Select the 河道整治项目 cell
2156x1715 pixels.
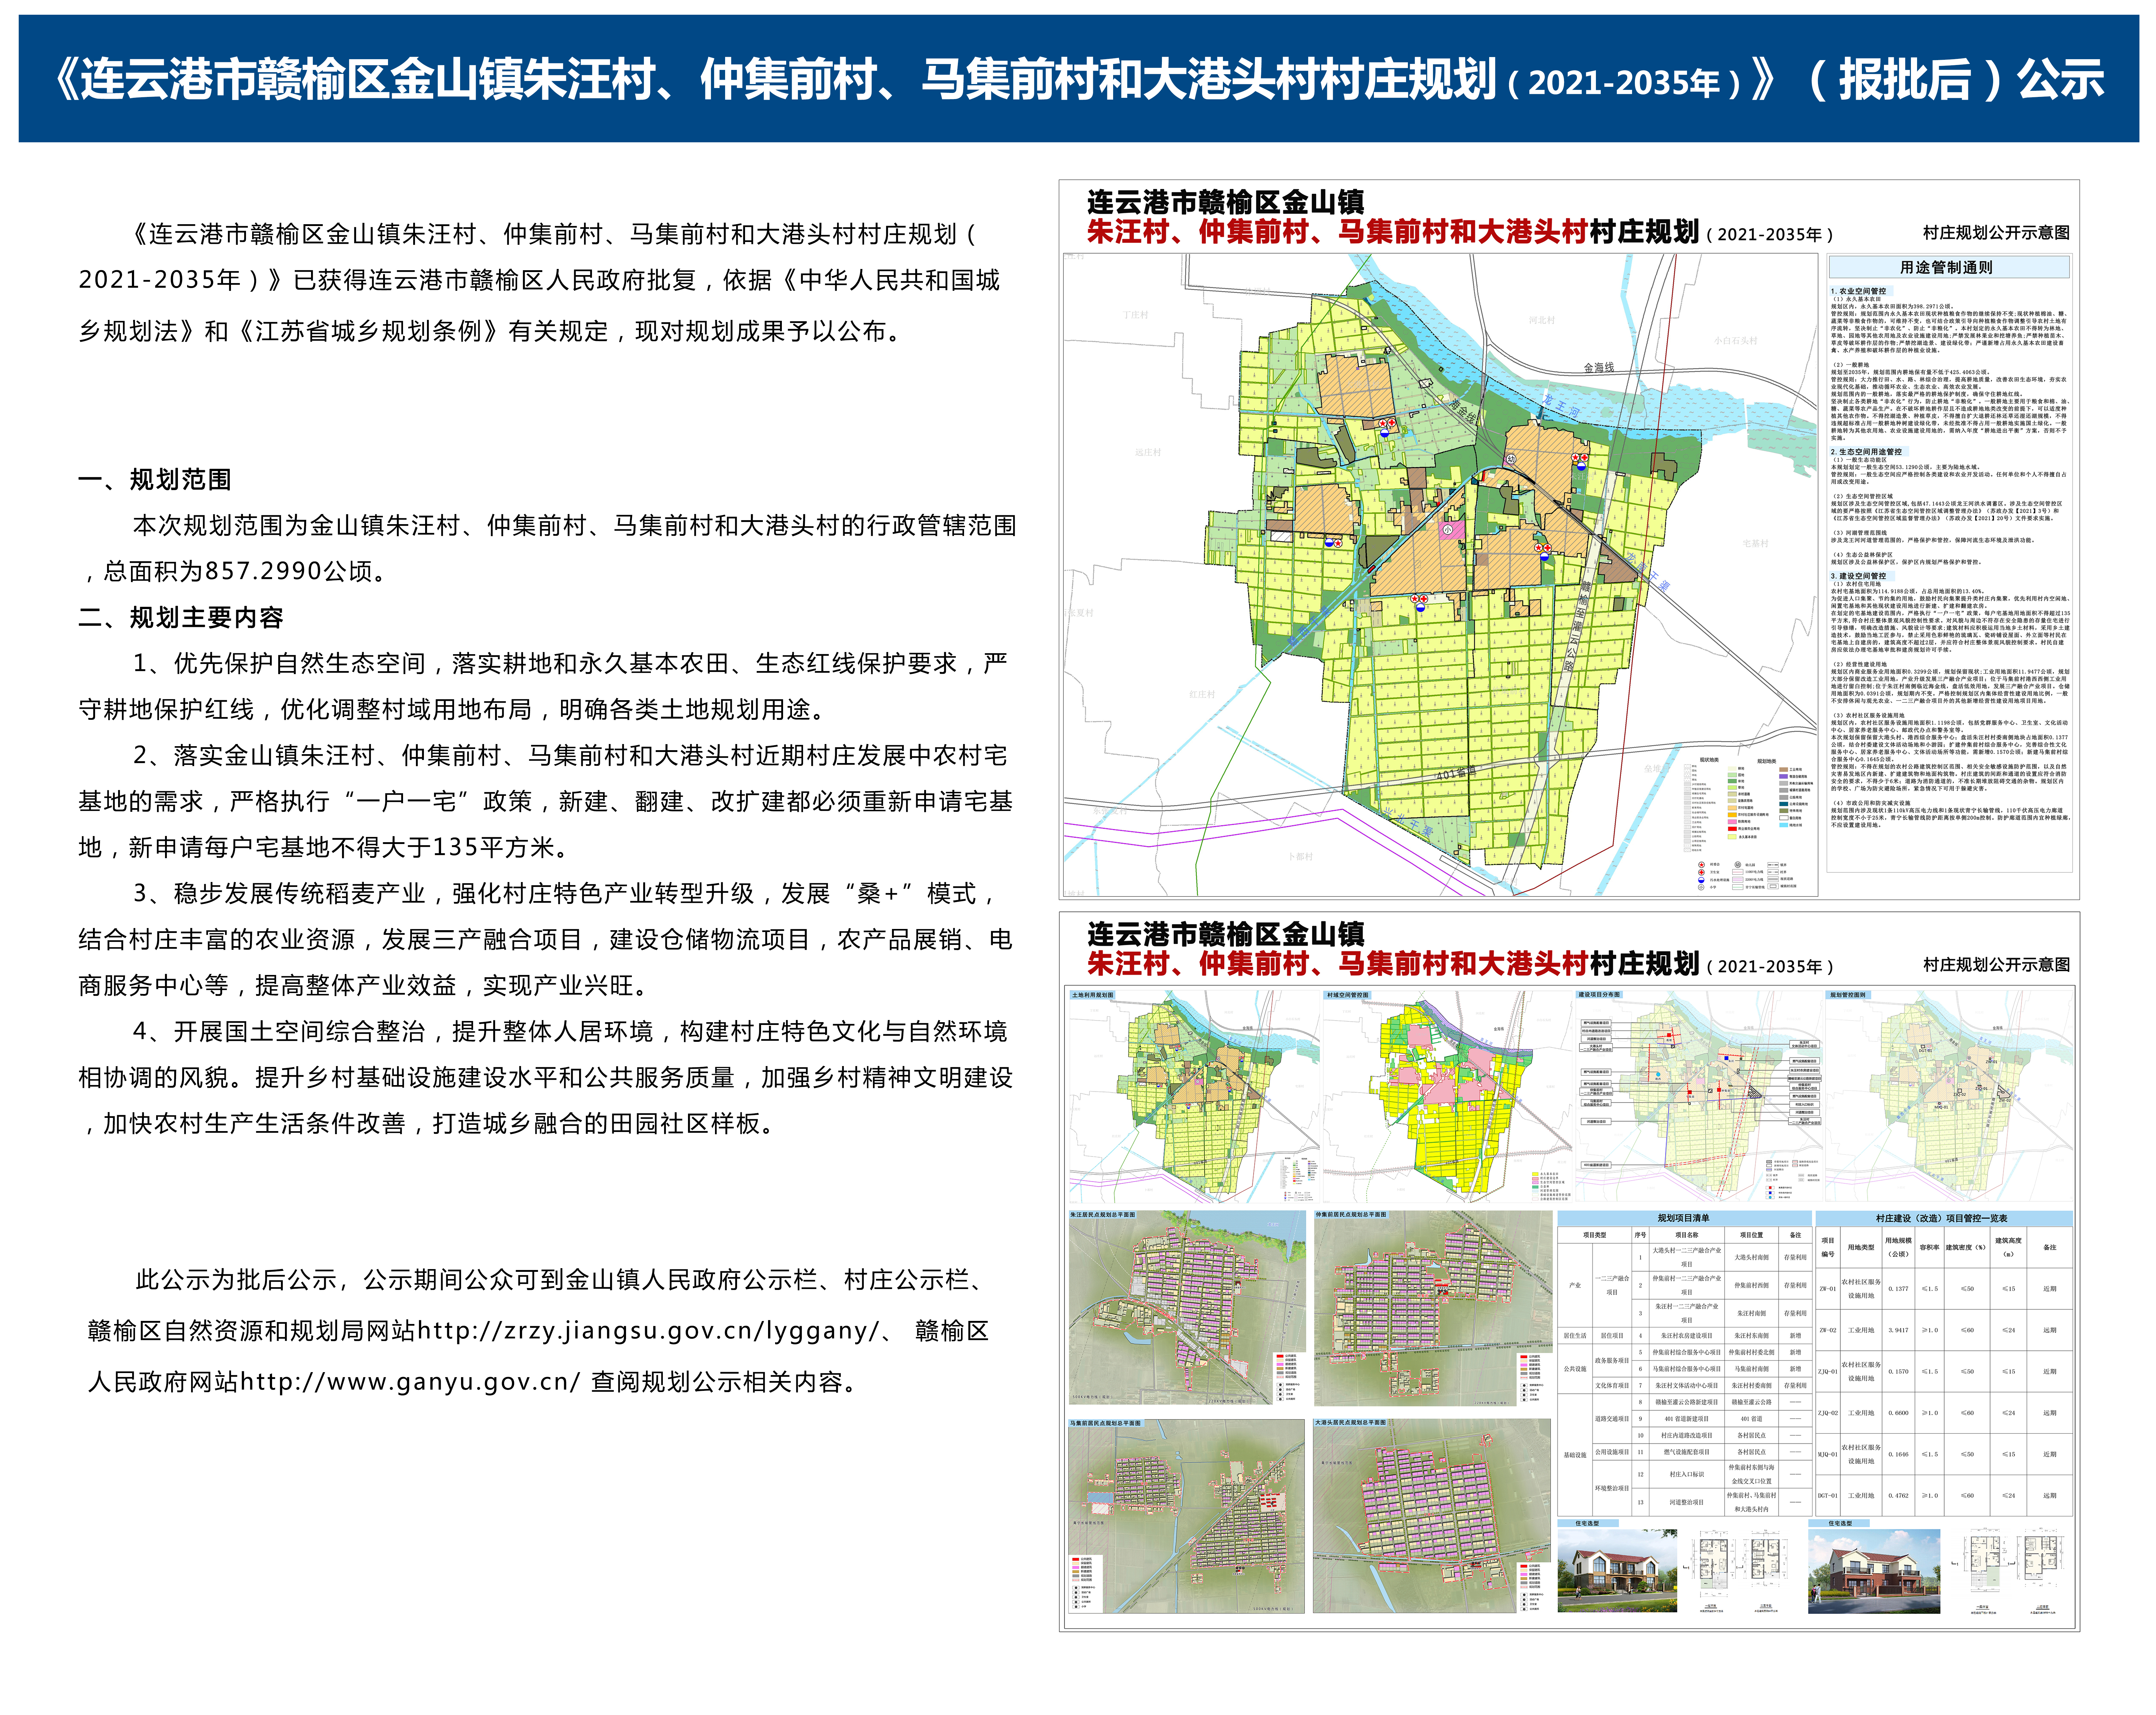(x=1687, y=1502)
